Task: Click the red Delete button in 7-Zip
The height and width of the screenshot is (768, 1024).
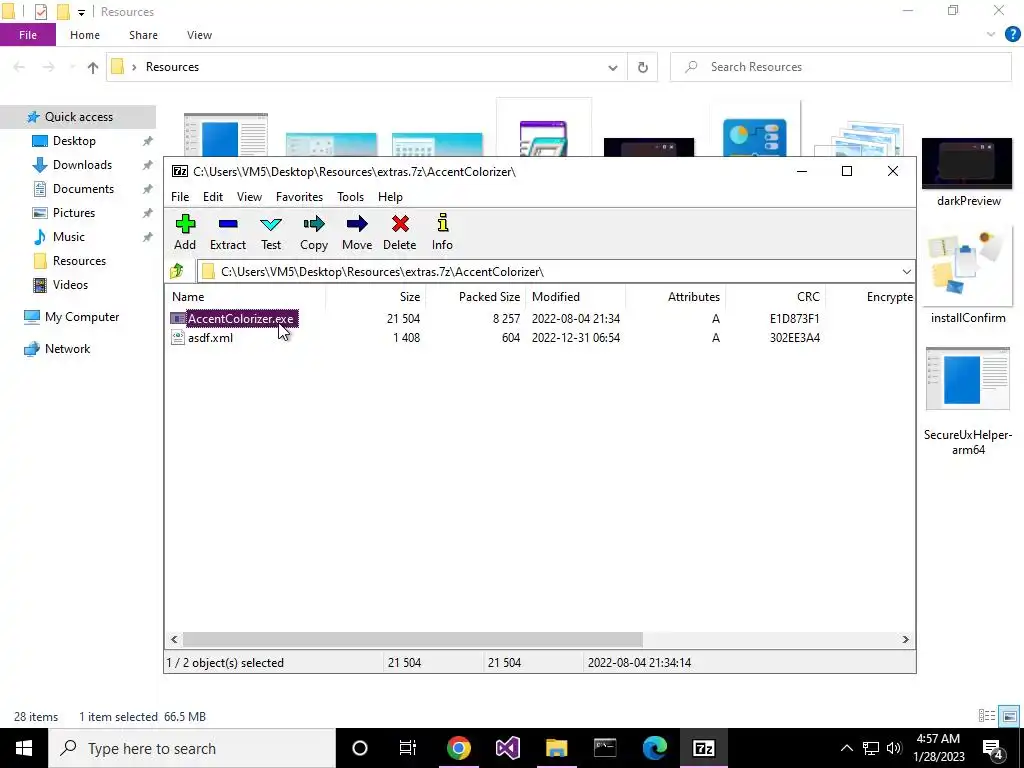Action: tap(400, 232)
